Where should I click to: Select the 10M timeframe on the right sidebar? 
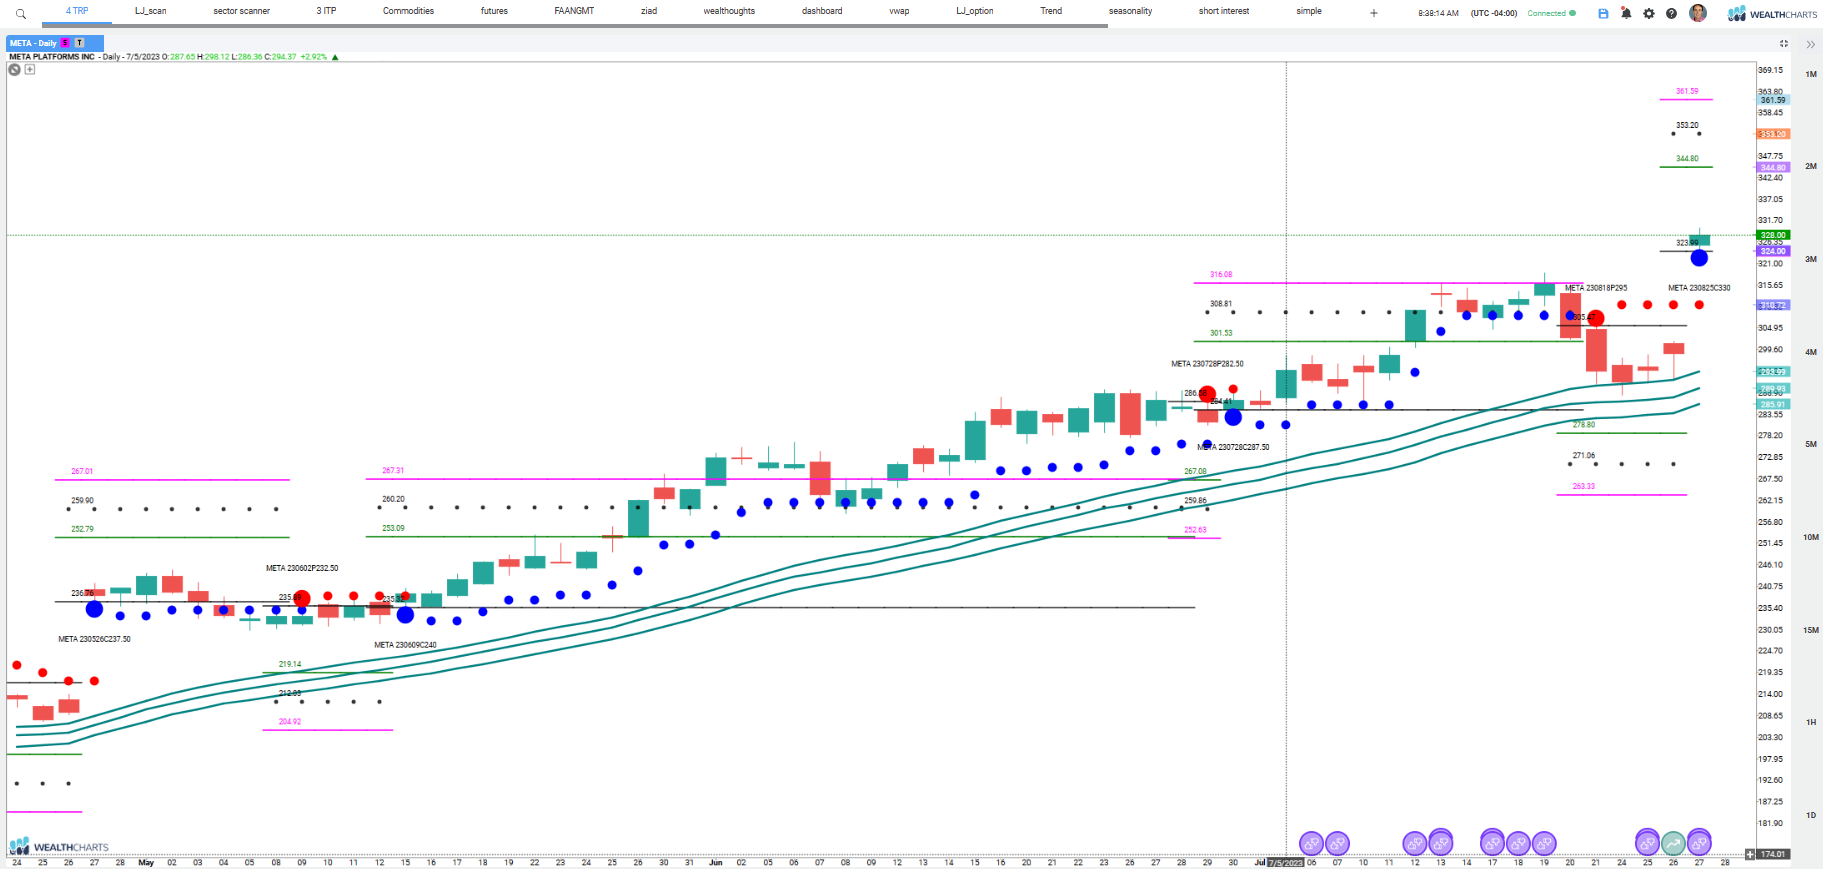point(1811,537)
